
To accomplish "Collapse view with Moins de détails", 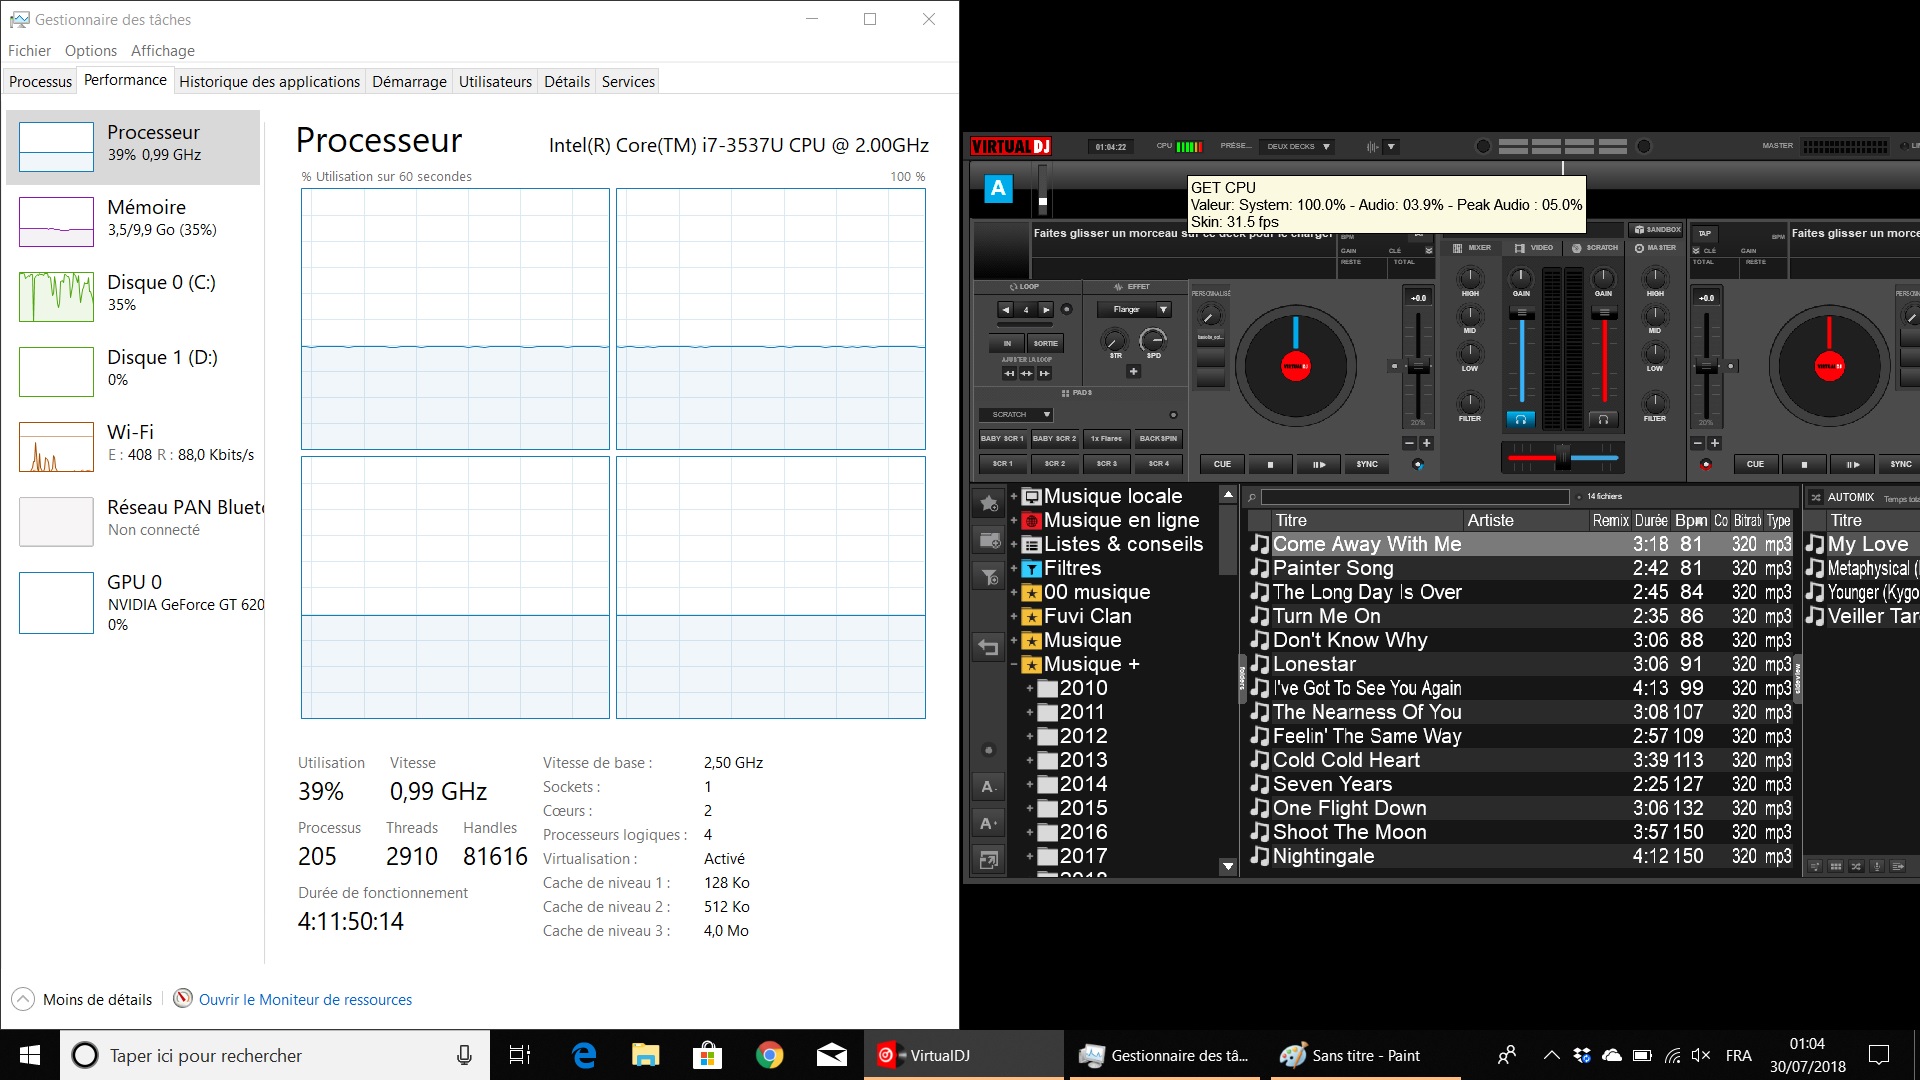I will pyautogui.click(x=83, y=999).
